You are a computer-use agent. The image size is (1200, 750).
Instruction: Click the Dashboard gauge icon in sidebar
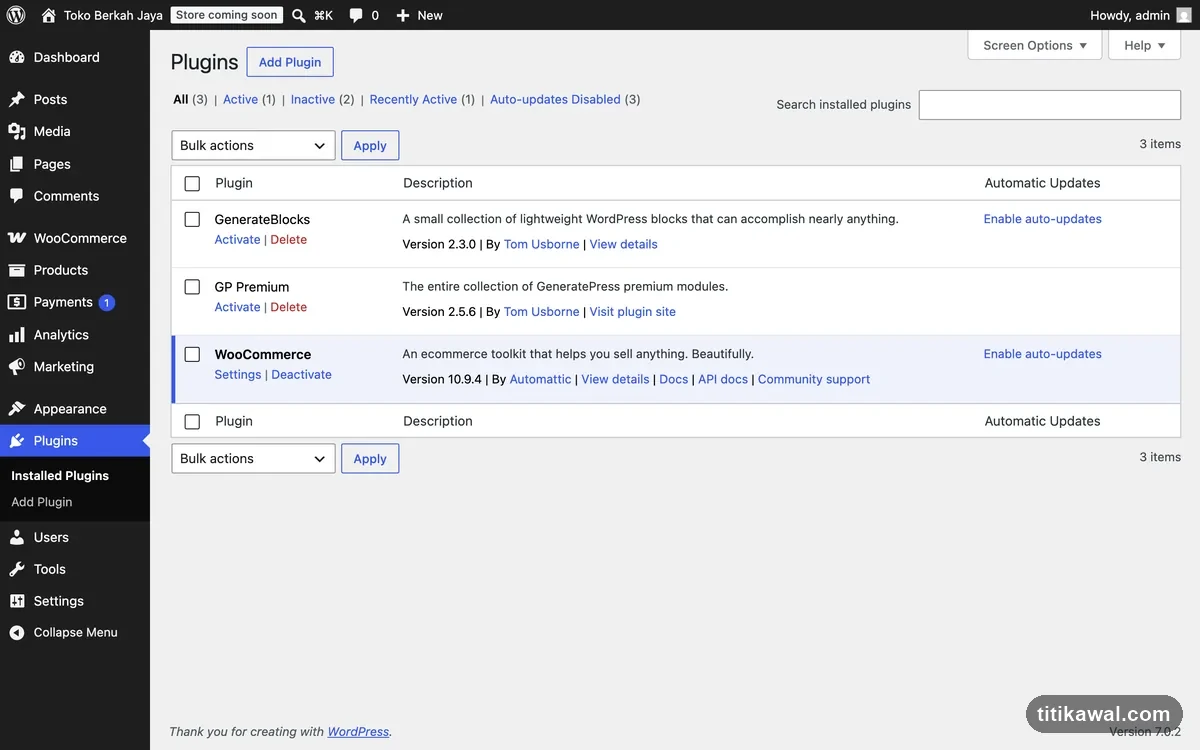tap(17, 57)
